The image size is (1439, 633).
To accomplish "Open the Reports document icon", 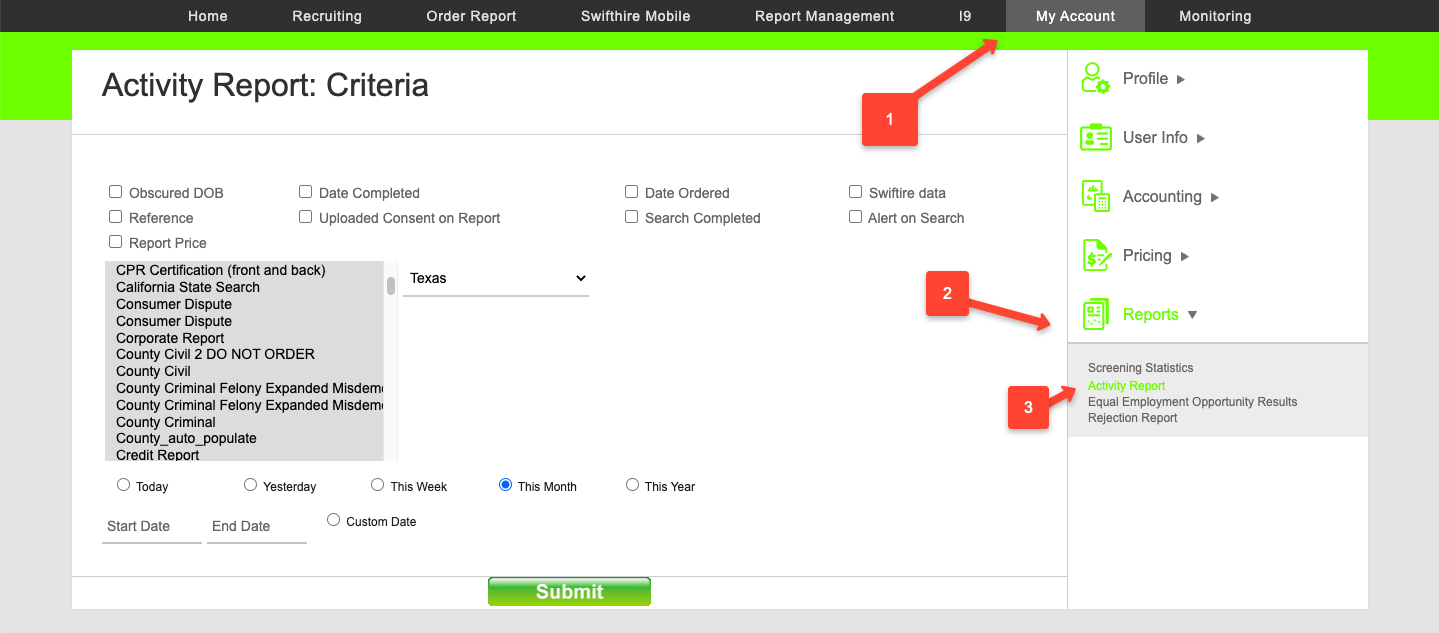I will pos(1096,314).
